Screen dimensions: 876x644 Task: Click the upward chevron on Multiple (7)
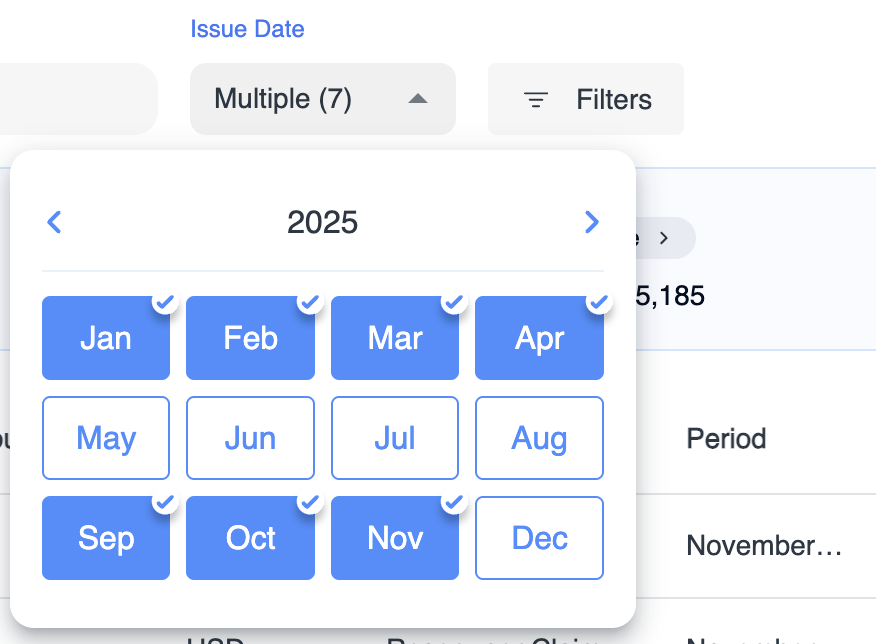pos(418,98)
